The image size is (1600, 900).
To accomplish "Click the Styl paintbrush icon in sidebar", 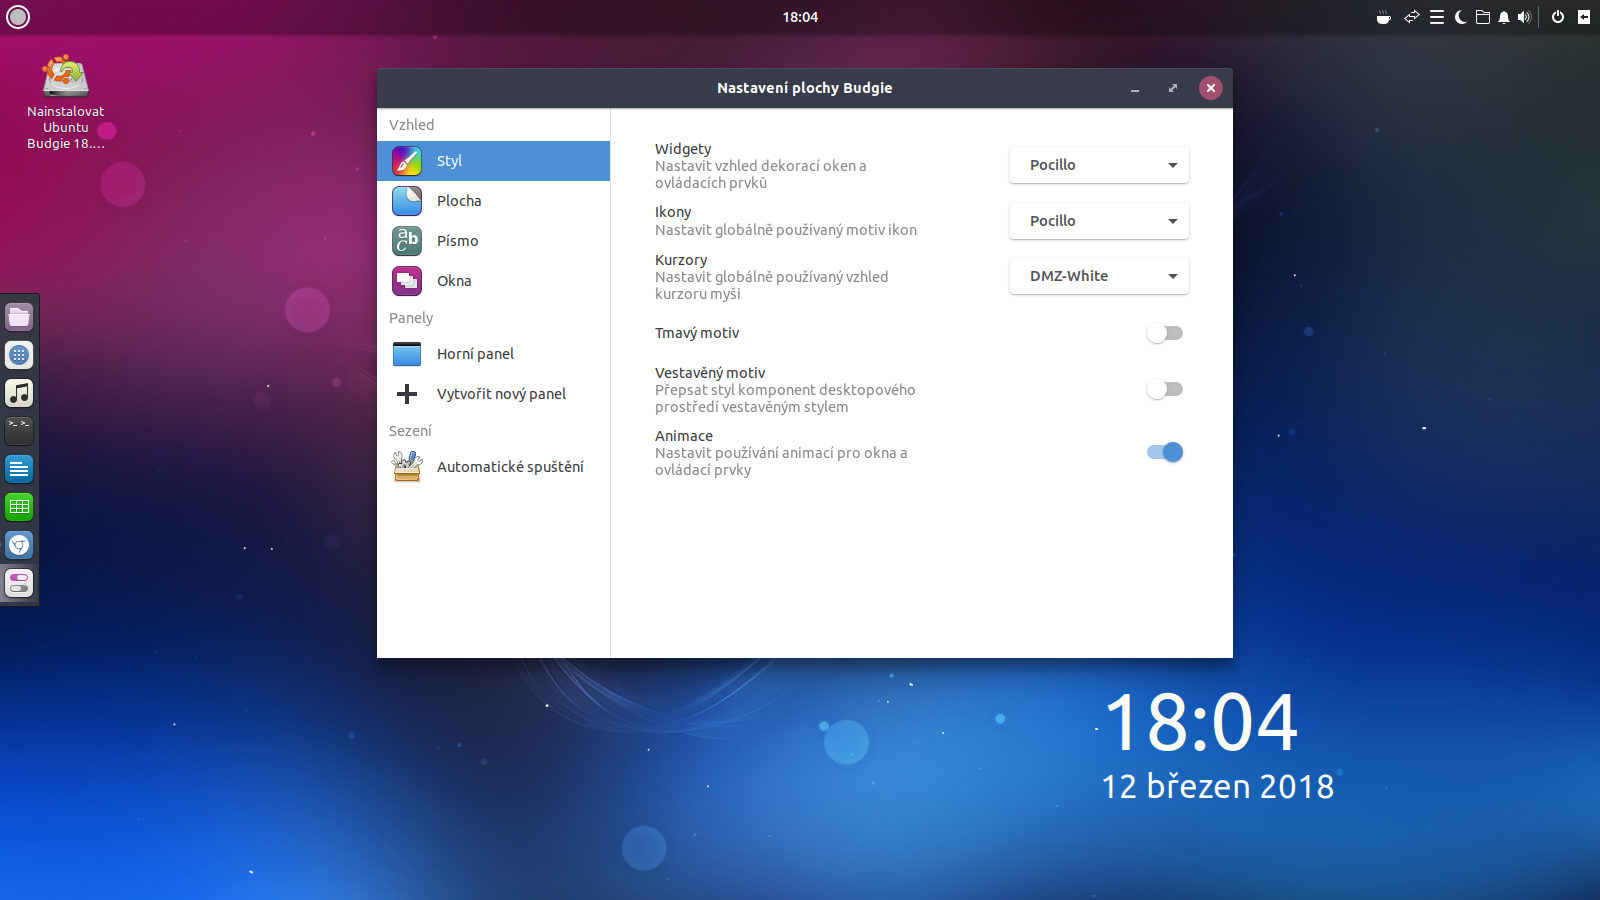I will click(x=407, y=161).
